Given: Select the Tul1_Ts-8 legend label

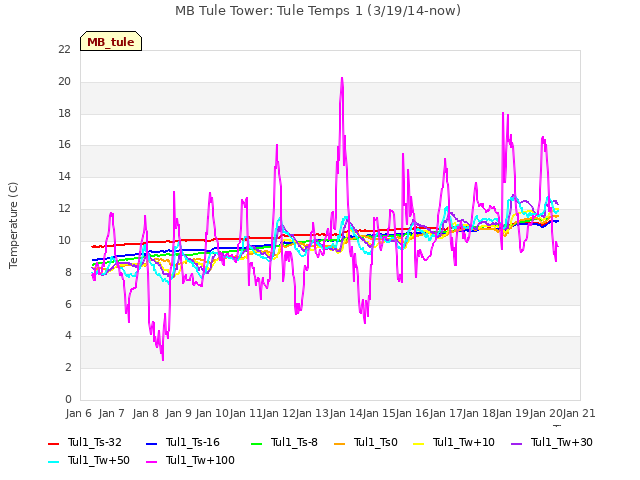Looking at the screenshot, I should pos(294,442).
